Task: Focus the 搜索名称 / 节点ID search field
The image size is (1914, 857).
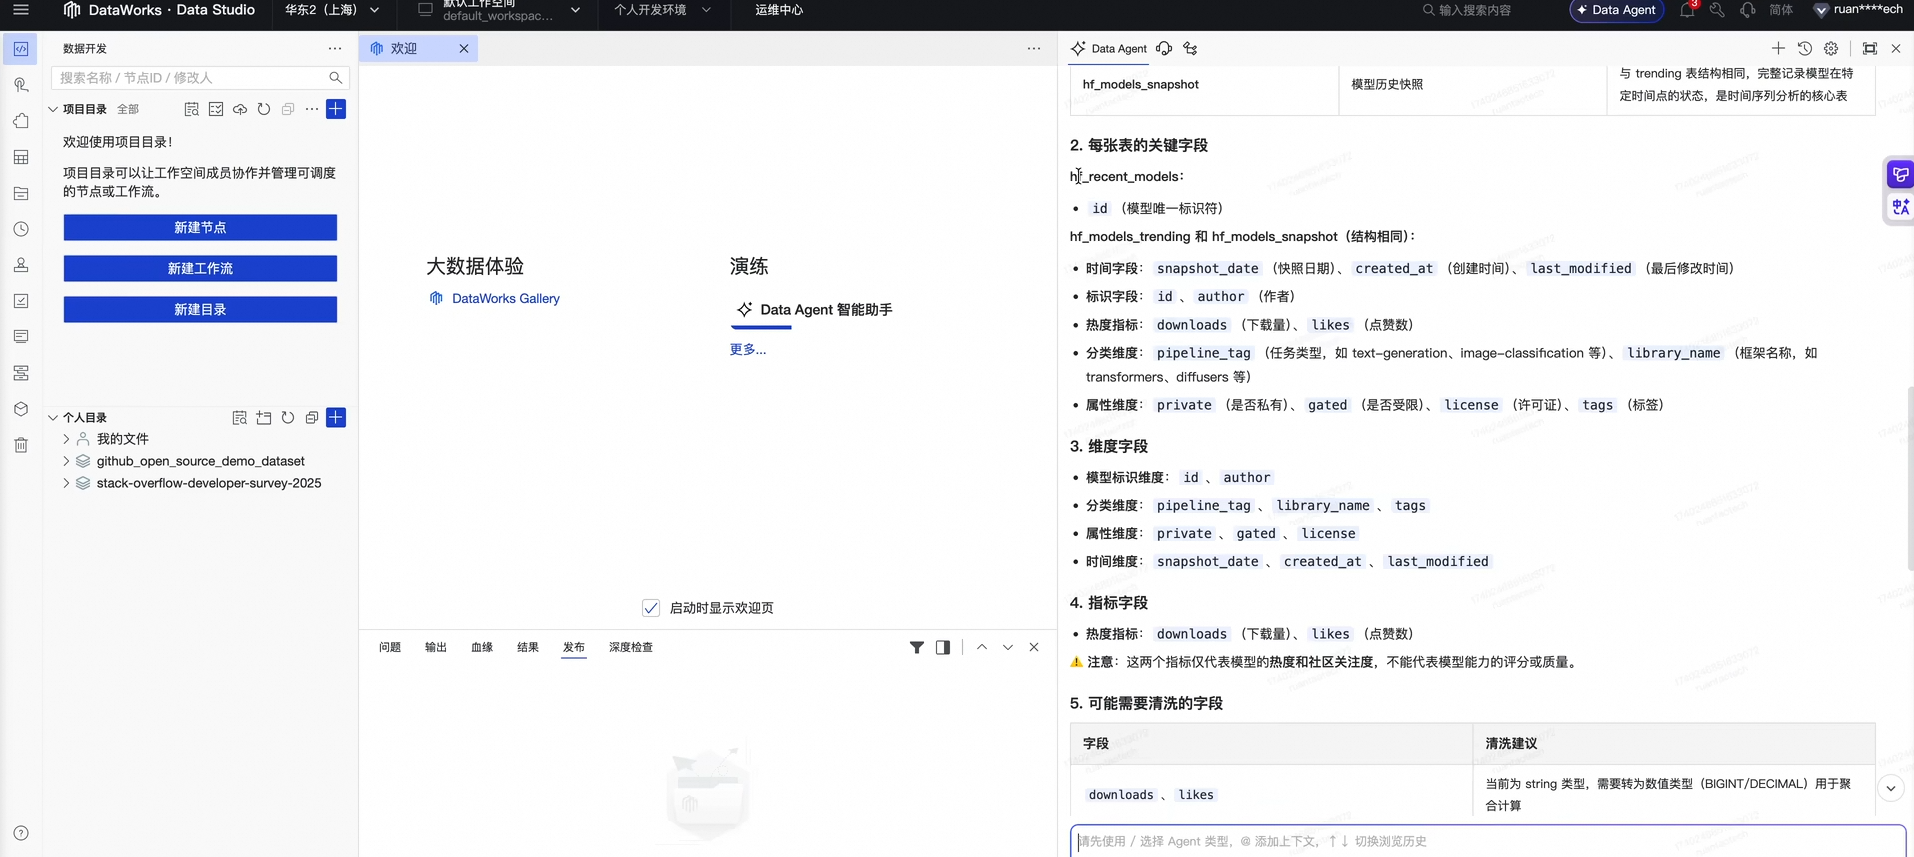Action: [x=200, y=78]
